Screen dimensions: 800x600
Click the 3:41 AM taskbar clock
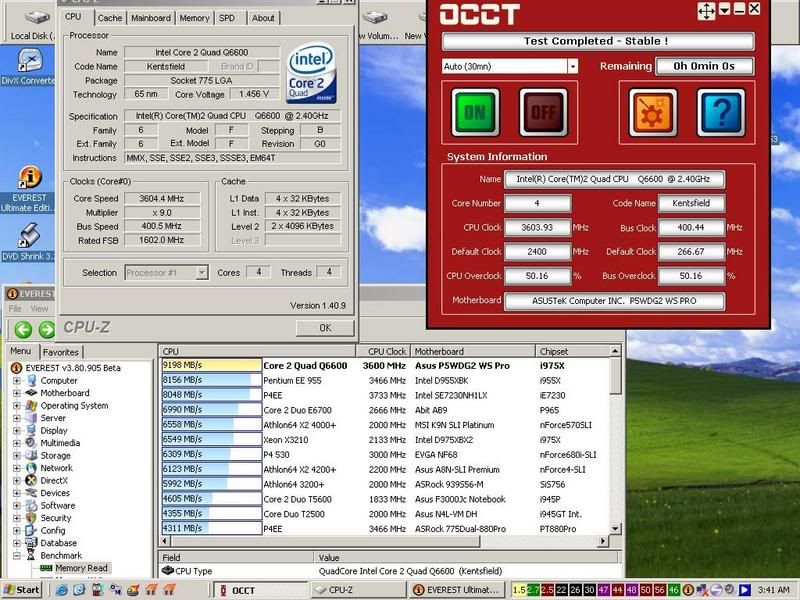[x=773, y=590]
